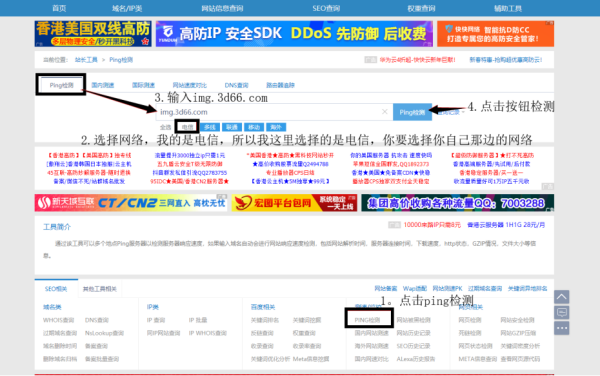Image resolution: width=600 pixels, height=376 pixels.
Task: Open the 辅助工具 top menu
Action: [508, 8]
